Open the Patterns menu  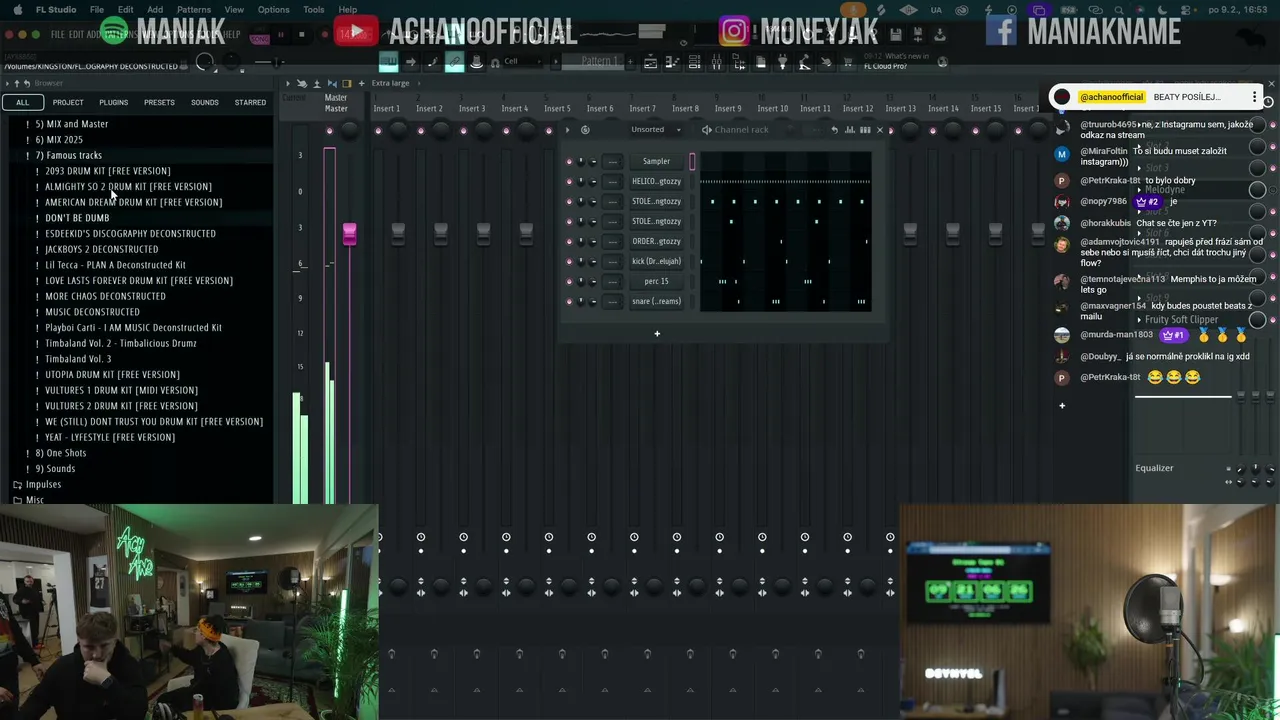click(194, 10)
